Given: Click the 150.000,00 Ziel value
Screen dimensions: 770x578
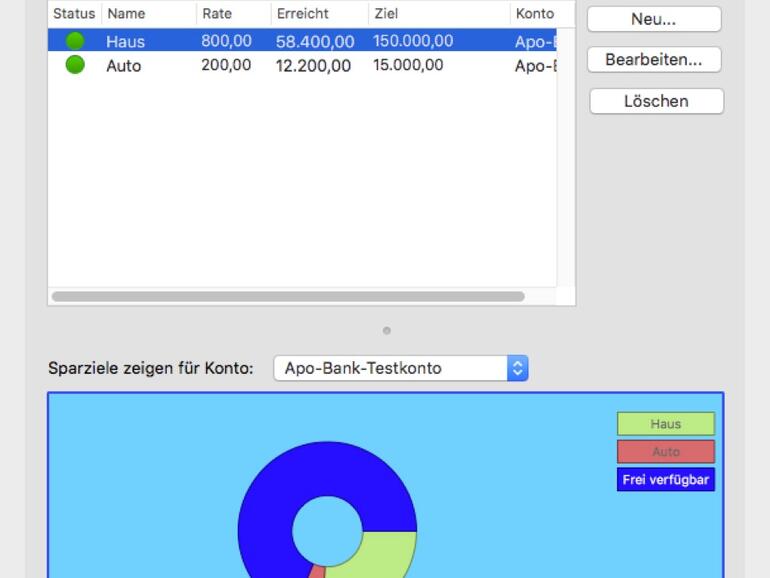Looking at the screenshot, I should tap(413, 41).
